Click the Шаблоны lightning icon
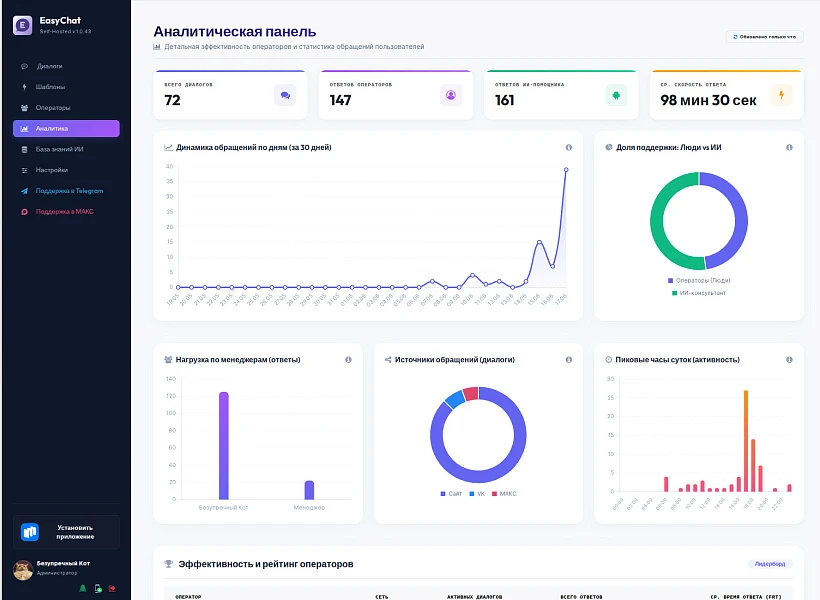The image size is (820, 600). (24, 87)
